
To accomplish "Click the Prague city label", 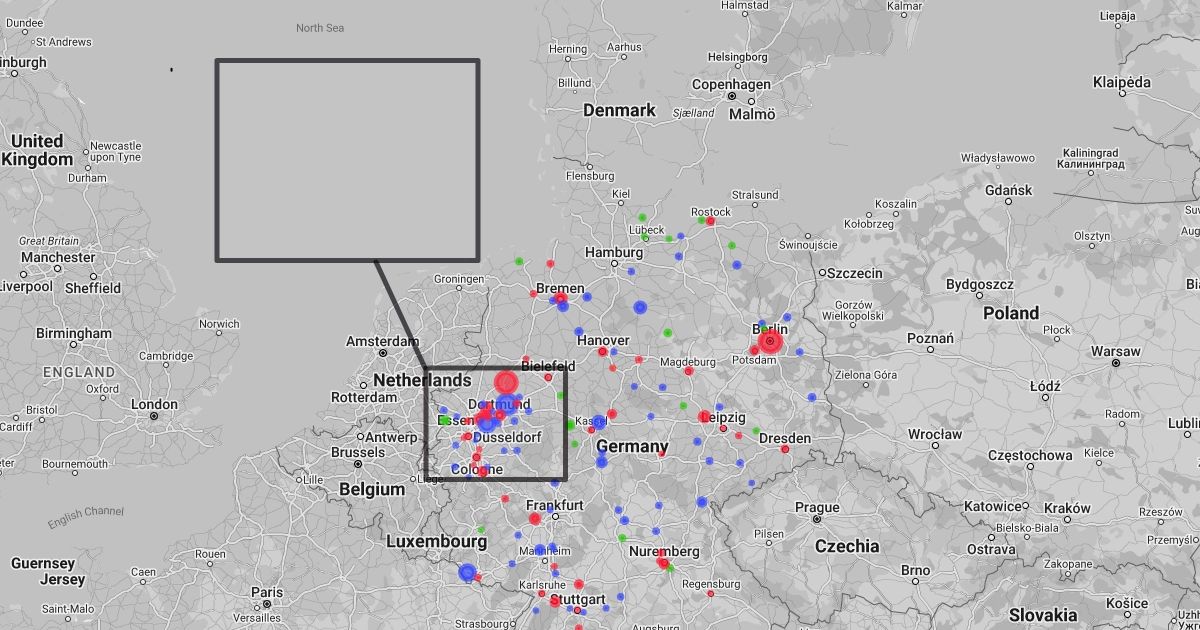I will click(816, 508).
